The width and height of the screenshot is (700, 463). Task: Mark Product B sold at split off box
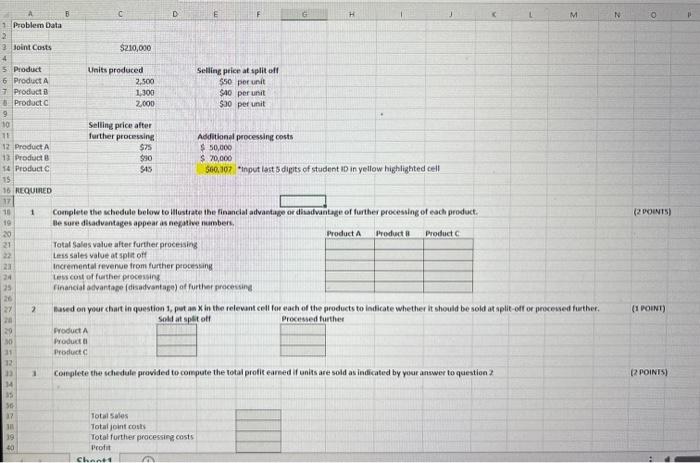176,341
